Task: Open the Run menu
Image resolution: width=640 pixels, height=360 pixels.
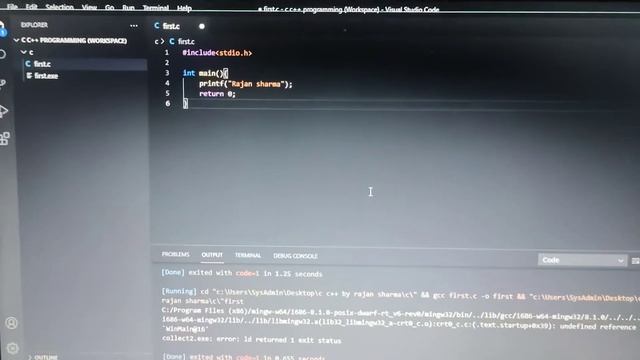Action: [128, 8]
